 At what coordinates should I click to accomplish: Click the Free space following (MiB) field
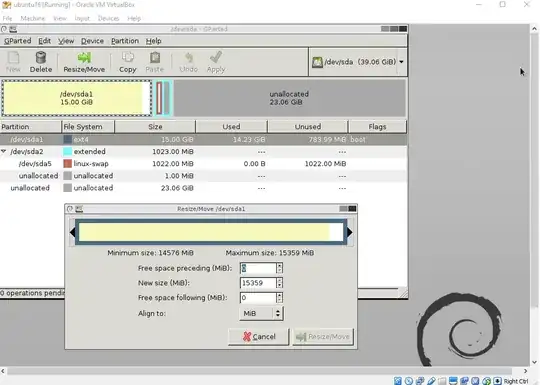(258, 298)
